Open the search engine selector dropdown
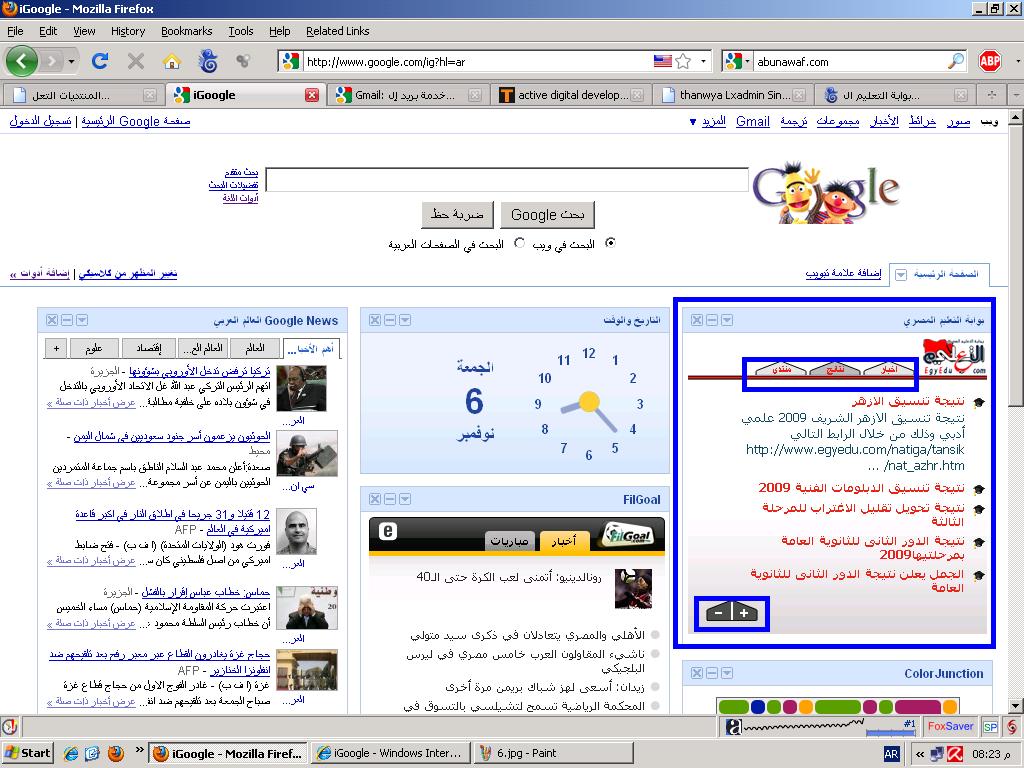Image resolution: width=1024 pixels, height=768 pixels. (748, 61)
